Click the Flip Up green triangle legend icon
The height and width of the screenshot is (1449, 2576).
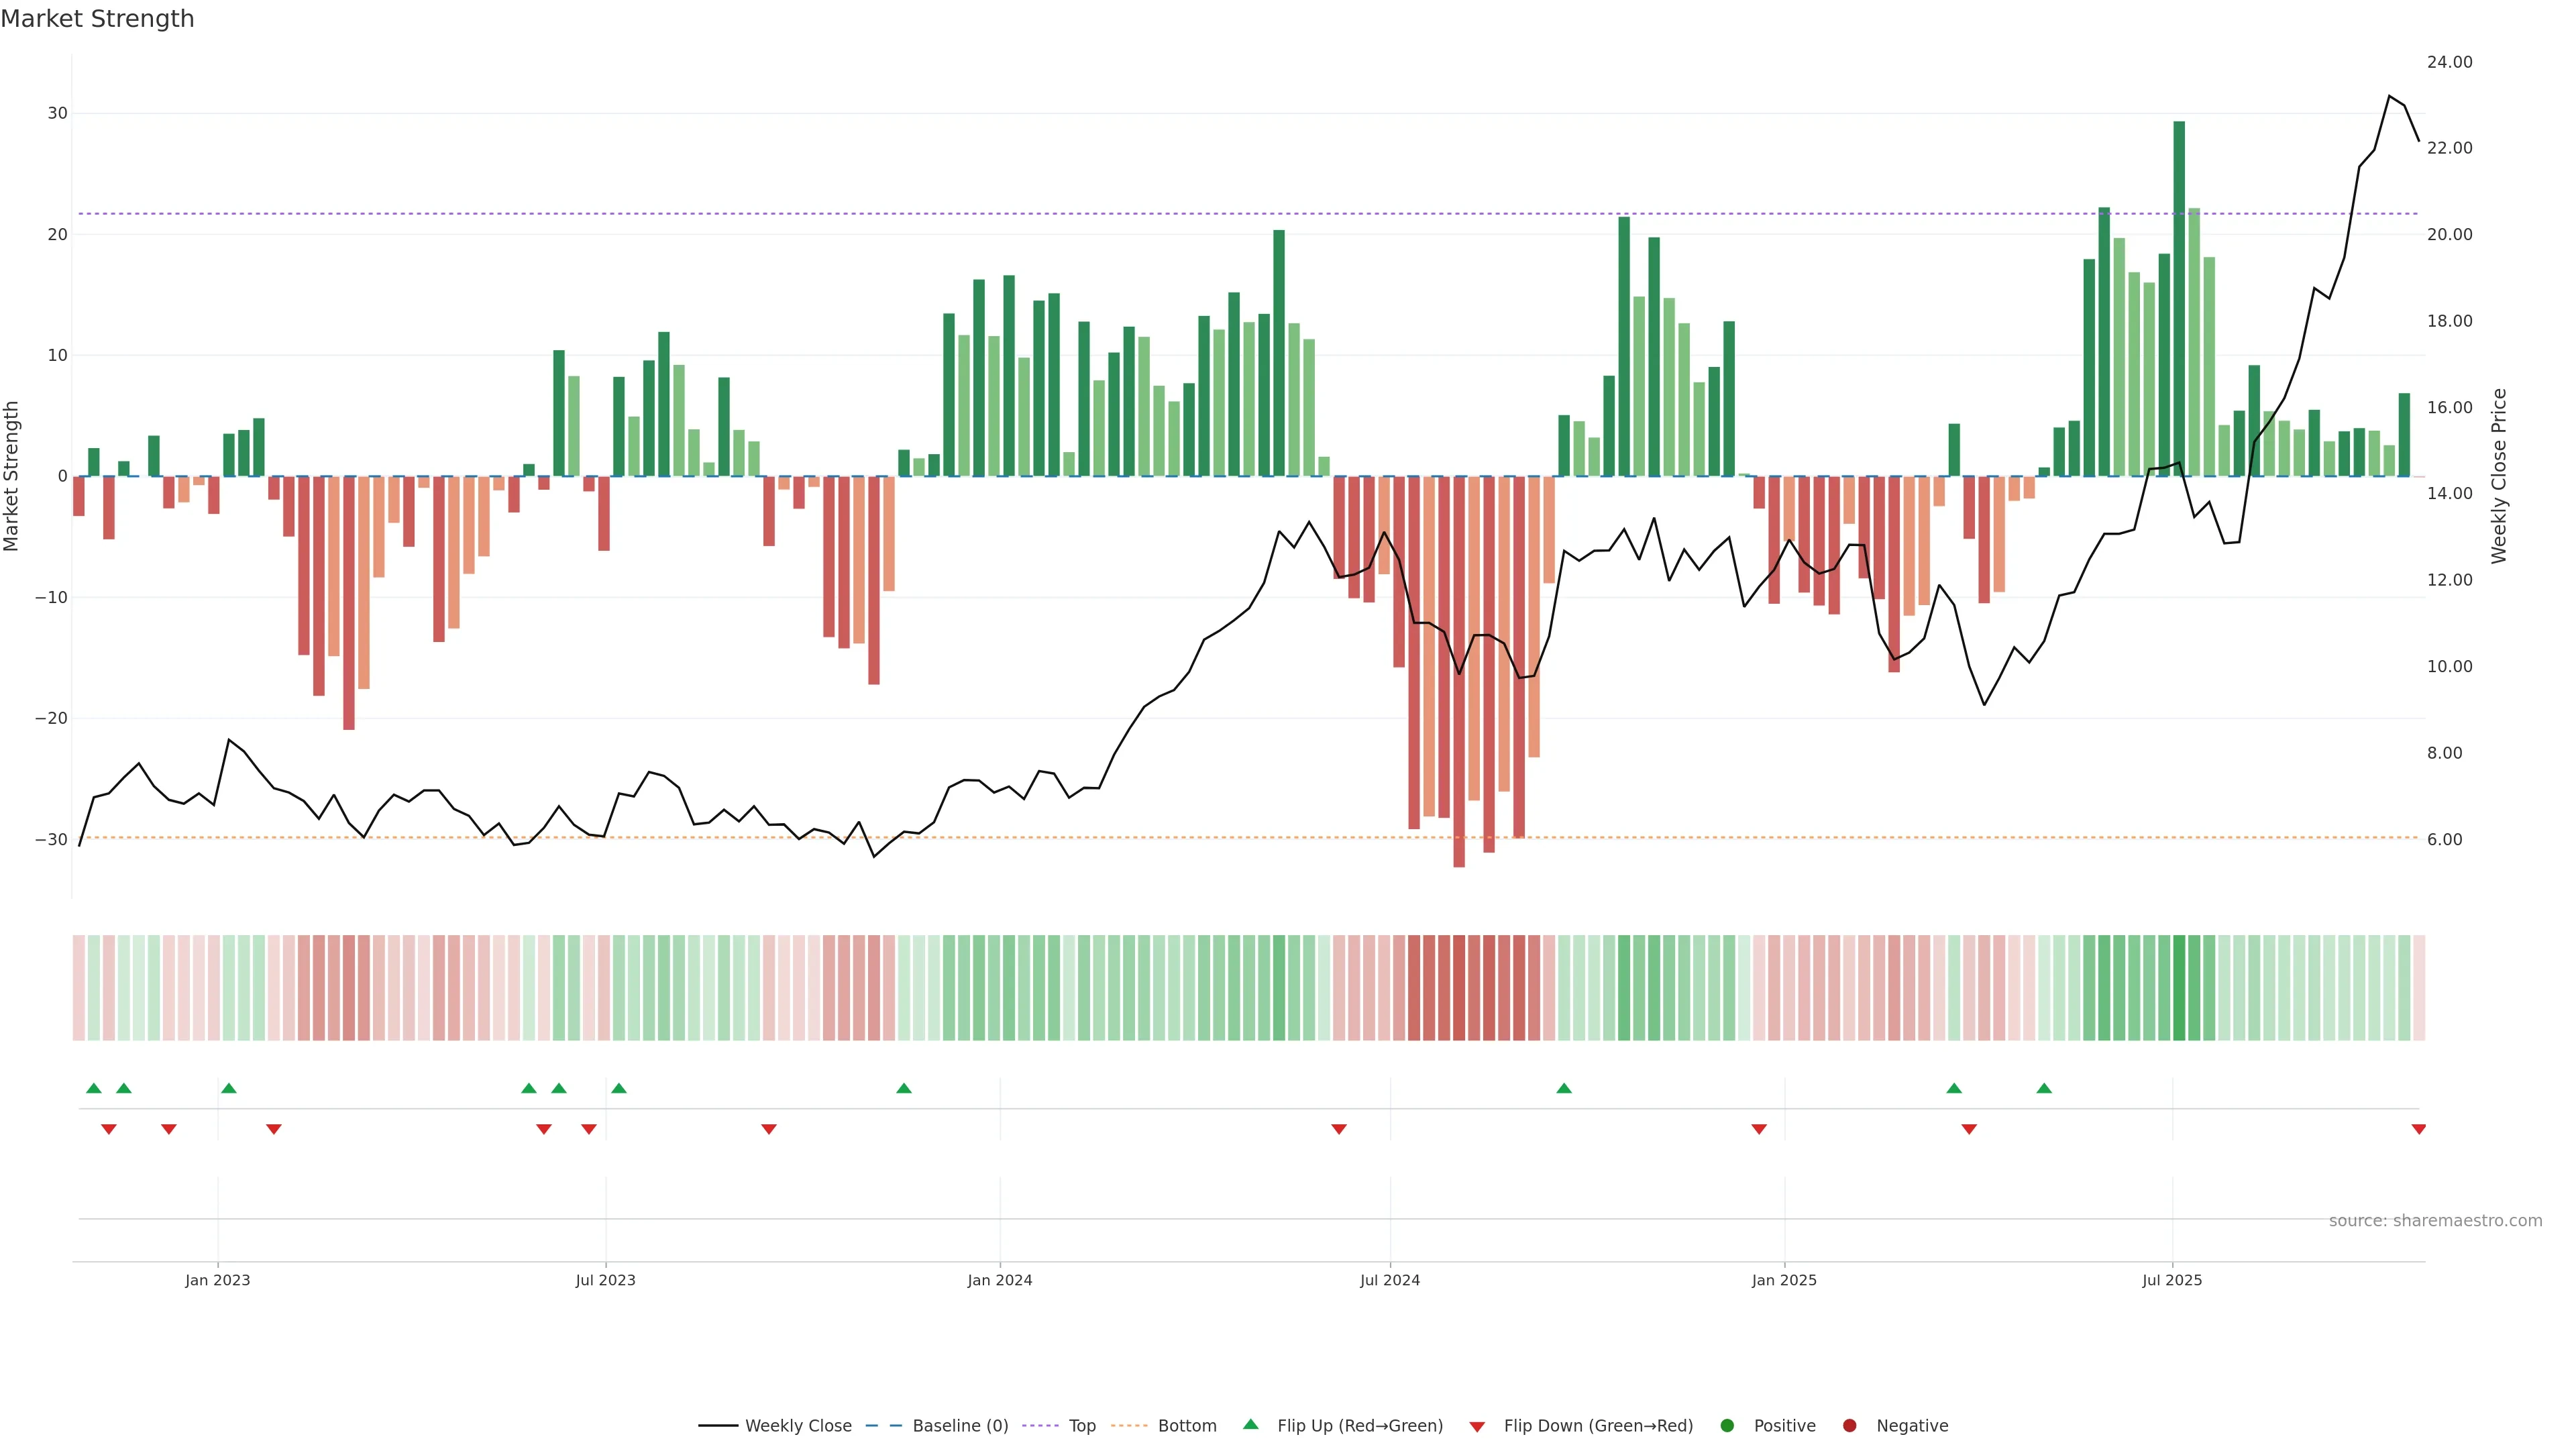1250,1424
